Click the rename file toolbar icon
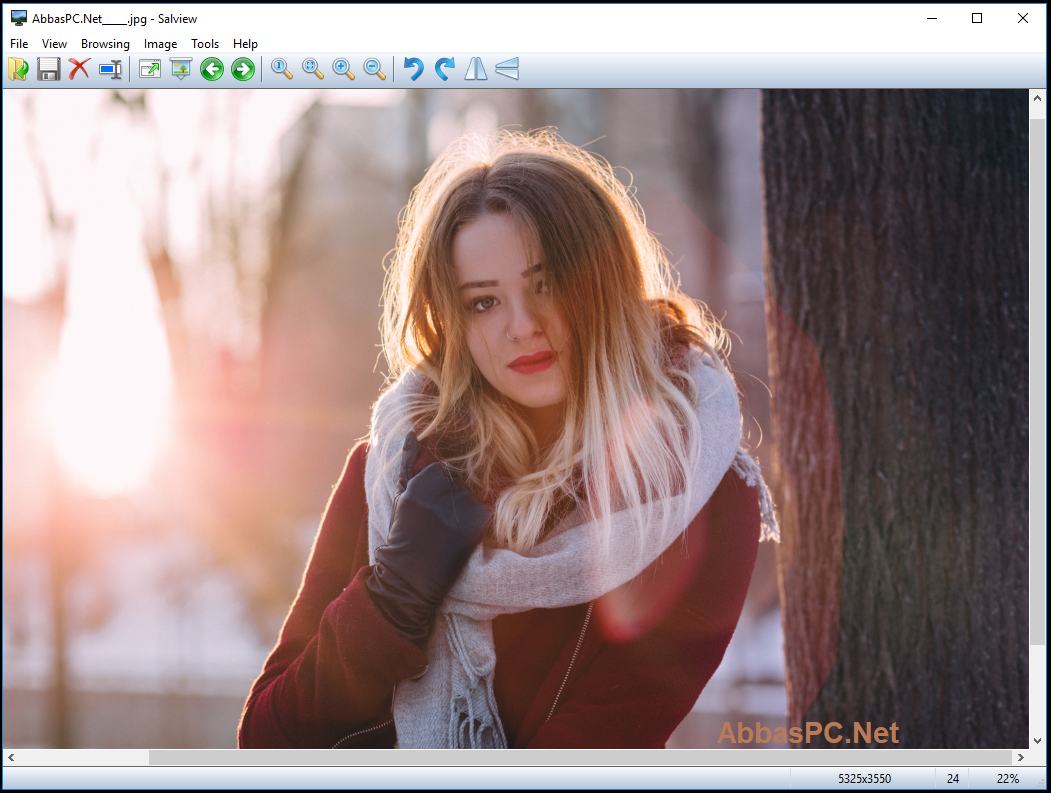Image resolution: width=1051 pixels, height=793 pixels. [110, 69]
